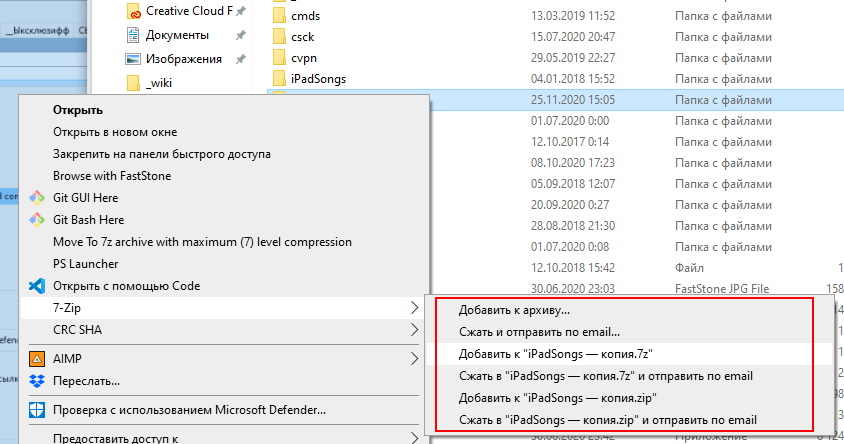Click the Git GUI Here icon

pyautogui.click(x=37, y=198)
